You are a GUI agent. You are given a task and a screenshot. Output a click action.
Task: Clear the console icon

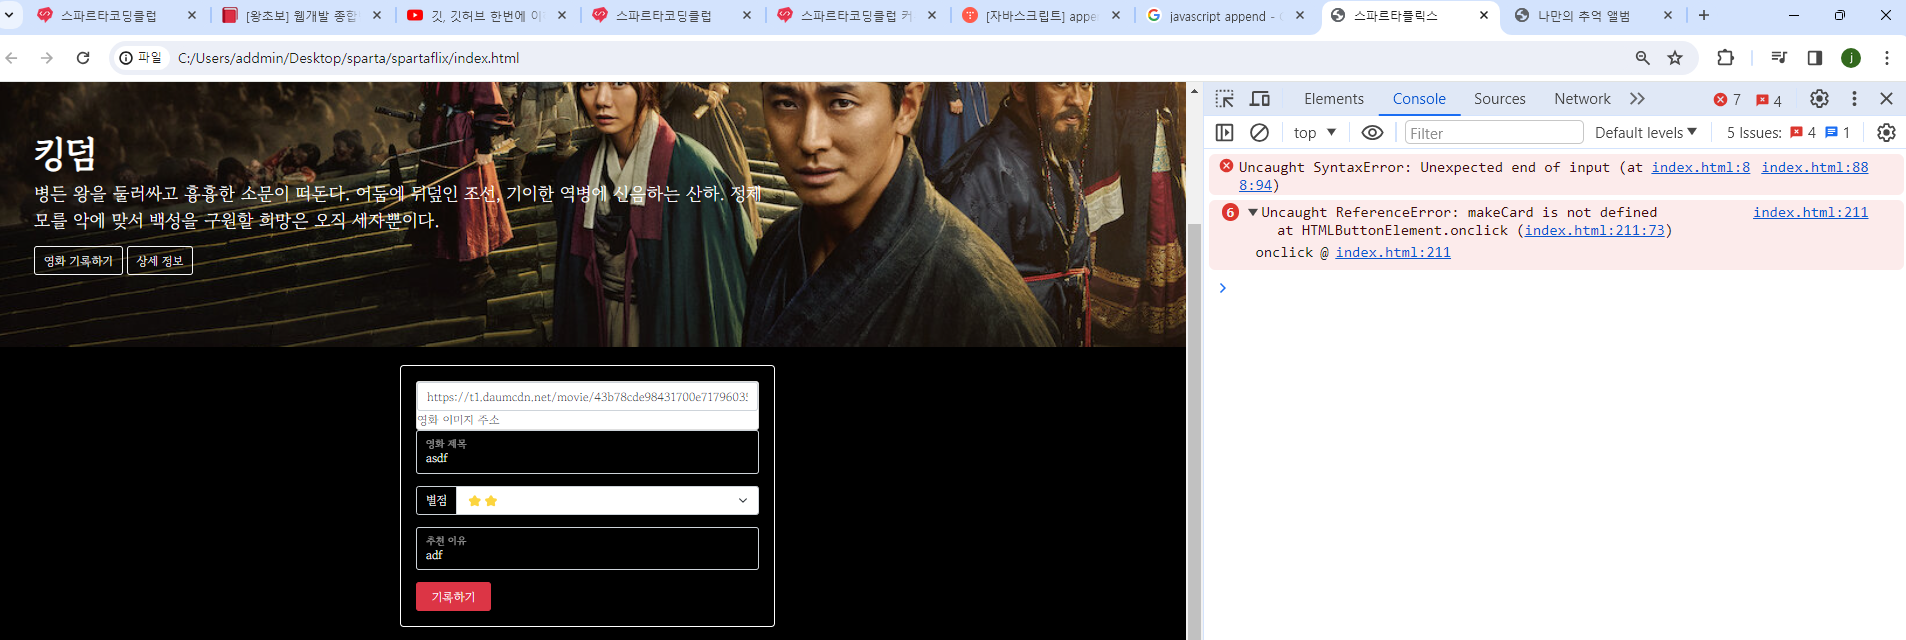pyautogui.click(x=1259, y=133)
